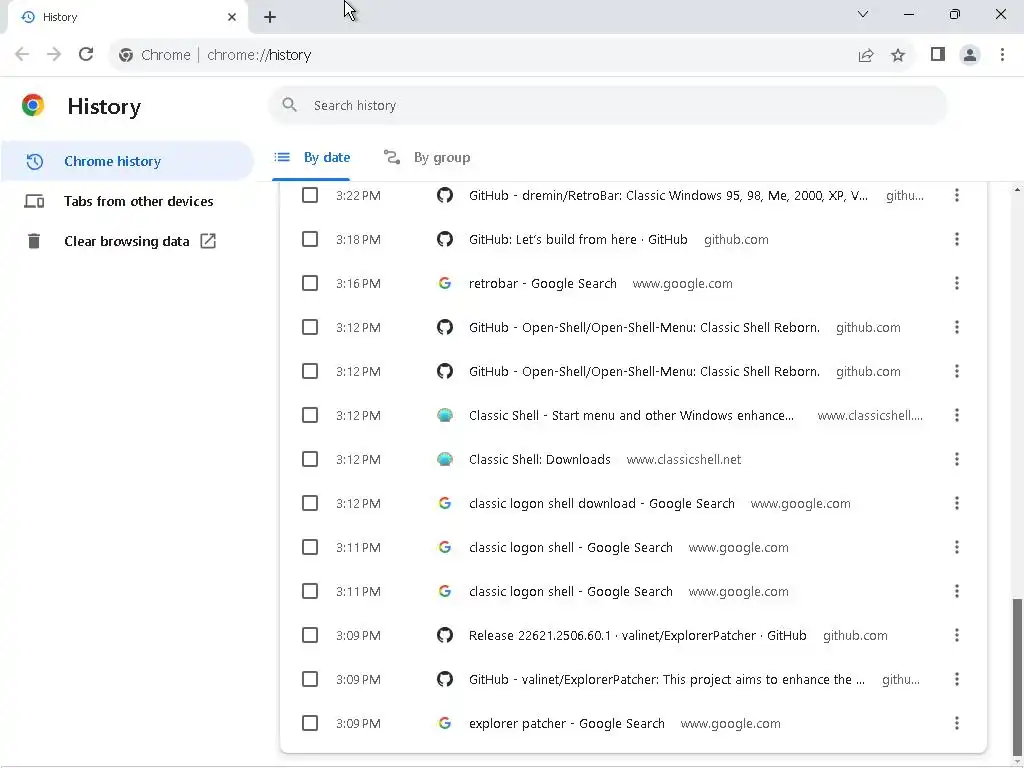Reload the page with the refresh icon
The width and height of the screenshot is (1024, 768).
coord(86,54)
